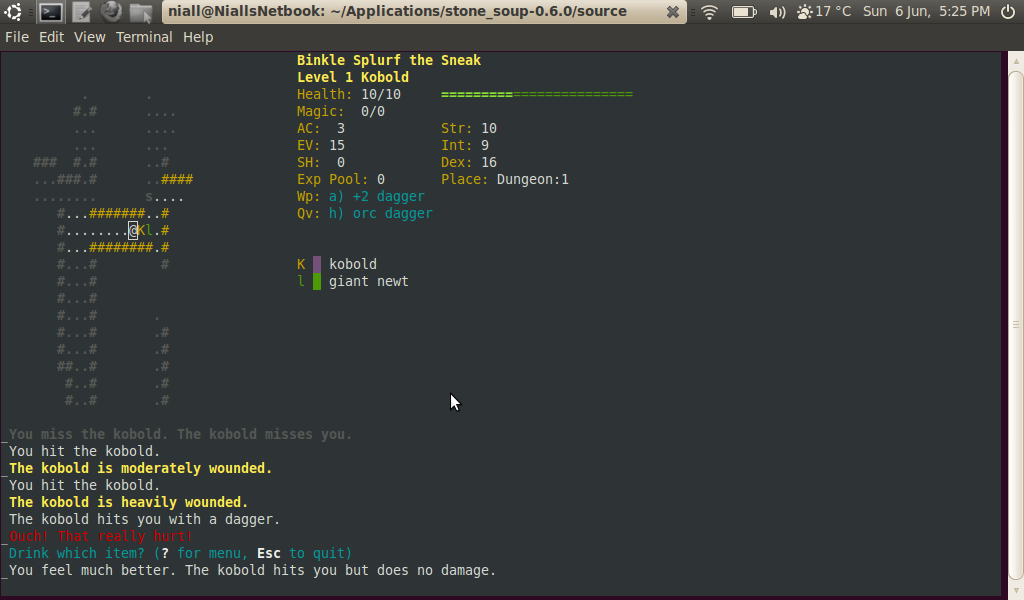Screen dimensions: 1024x600
Task: Click the scrollbar up arrow
Action: 1016,61
